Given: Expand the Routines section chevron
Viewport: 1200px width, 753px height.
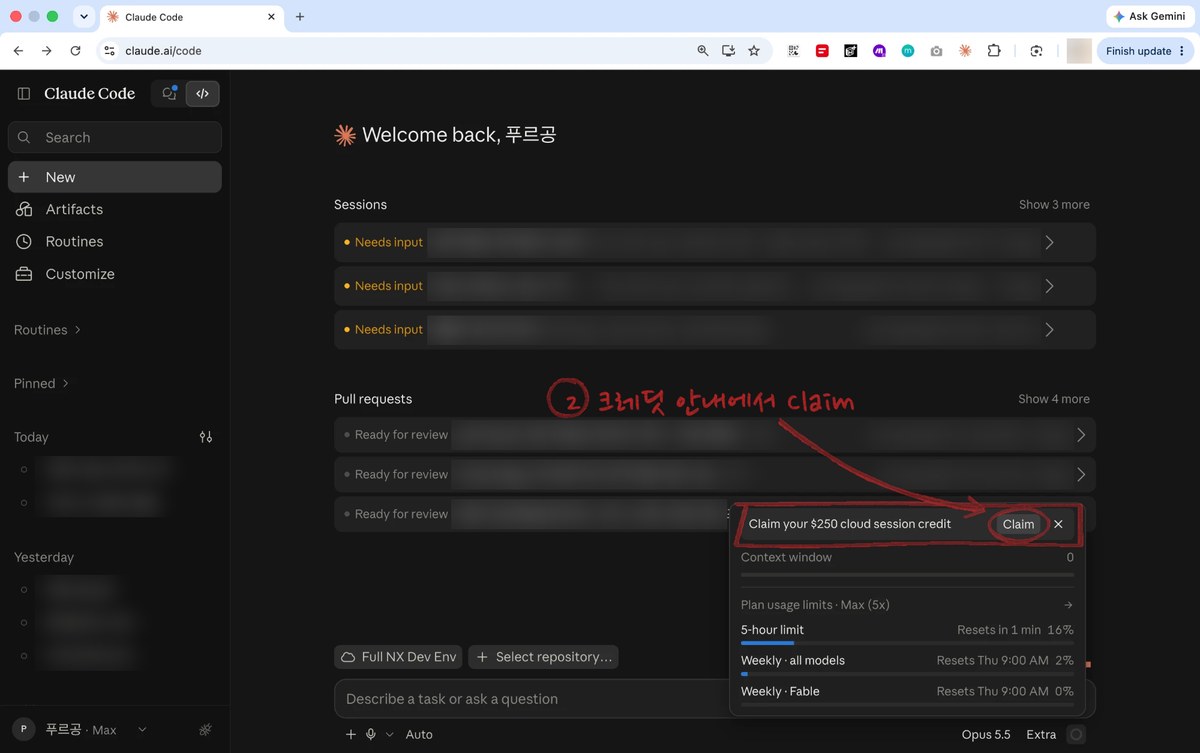Looking at the screenshot, I should pyautogui.click(x=78, y=330).
